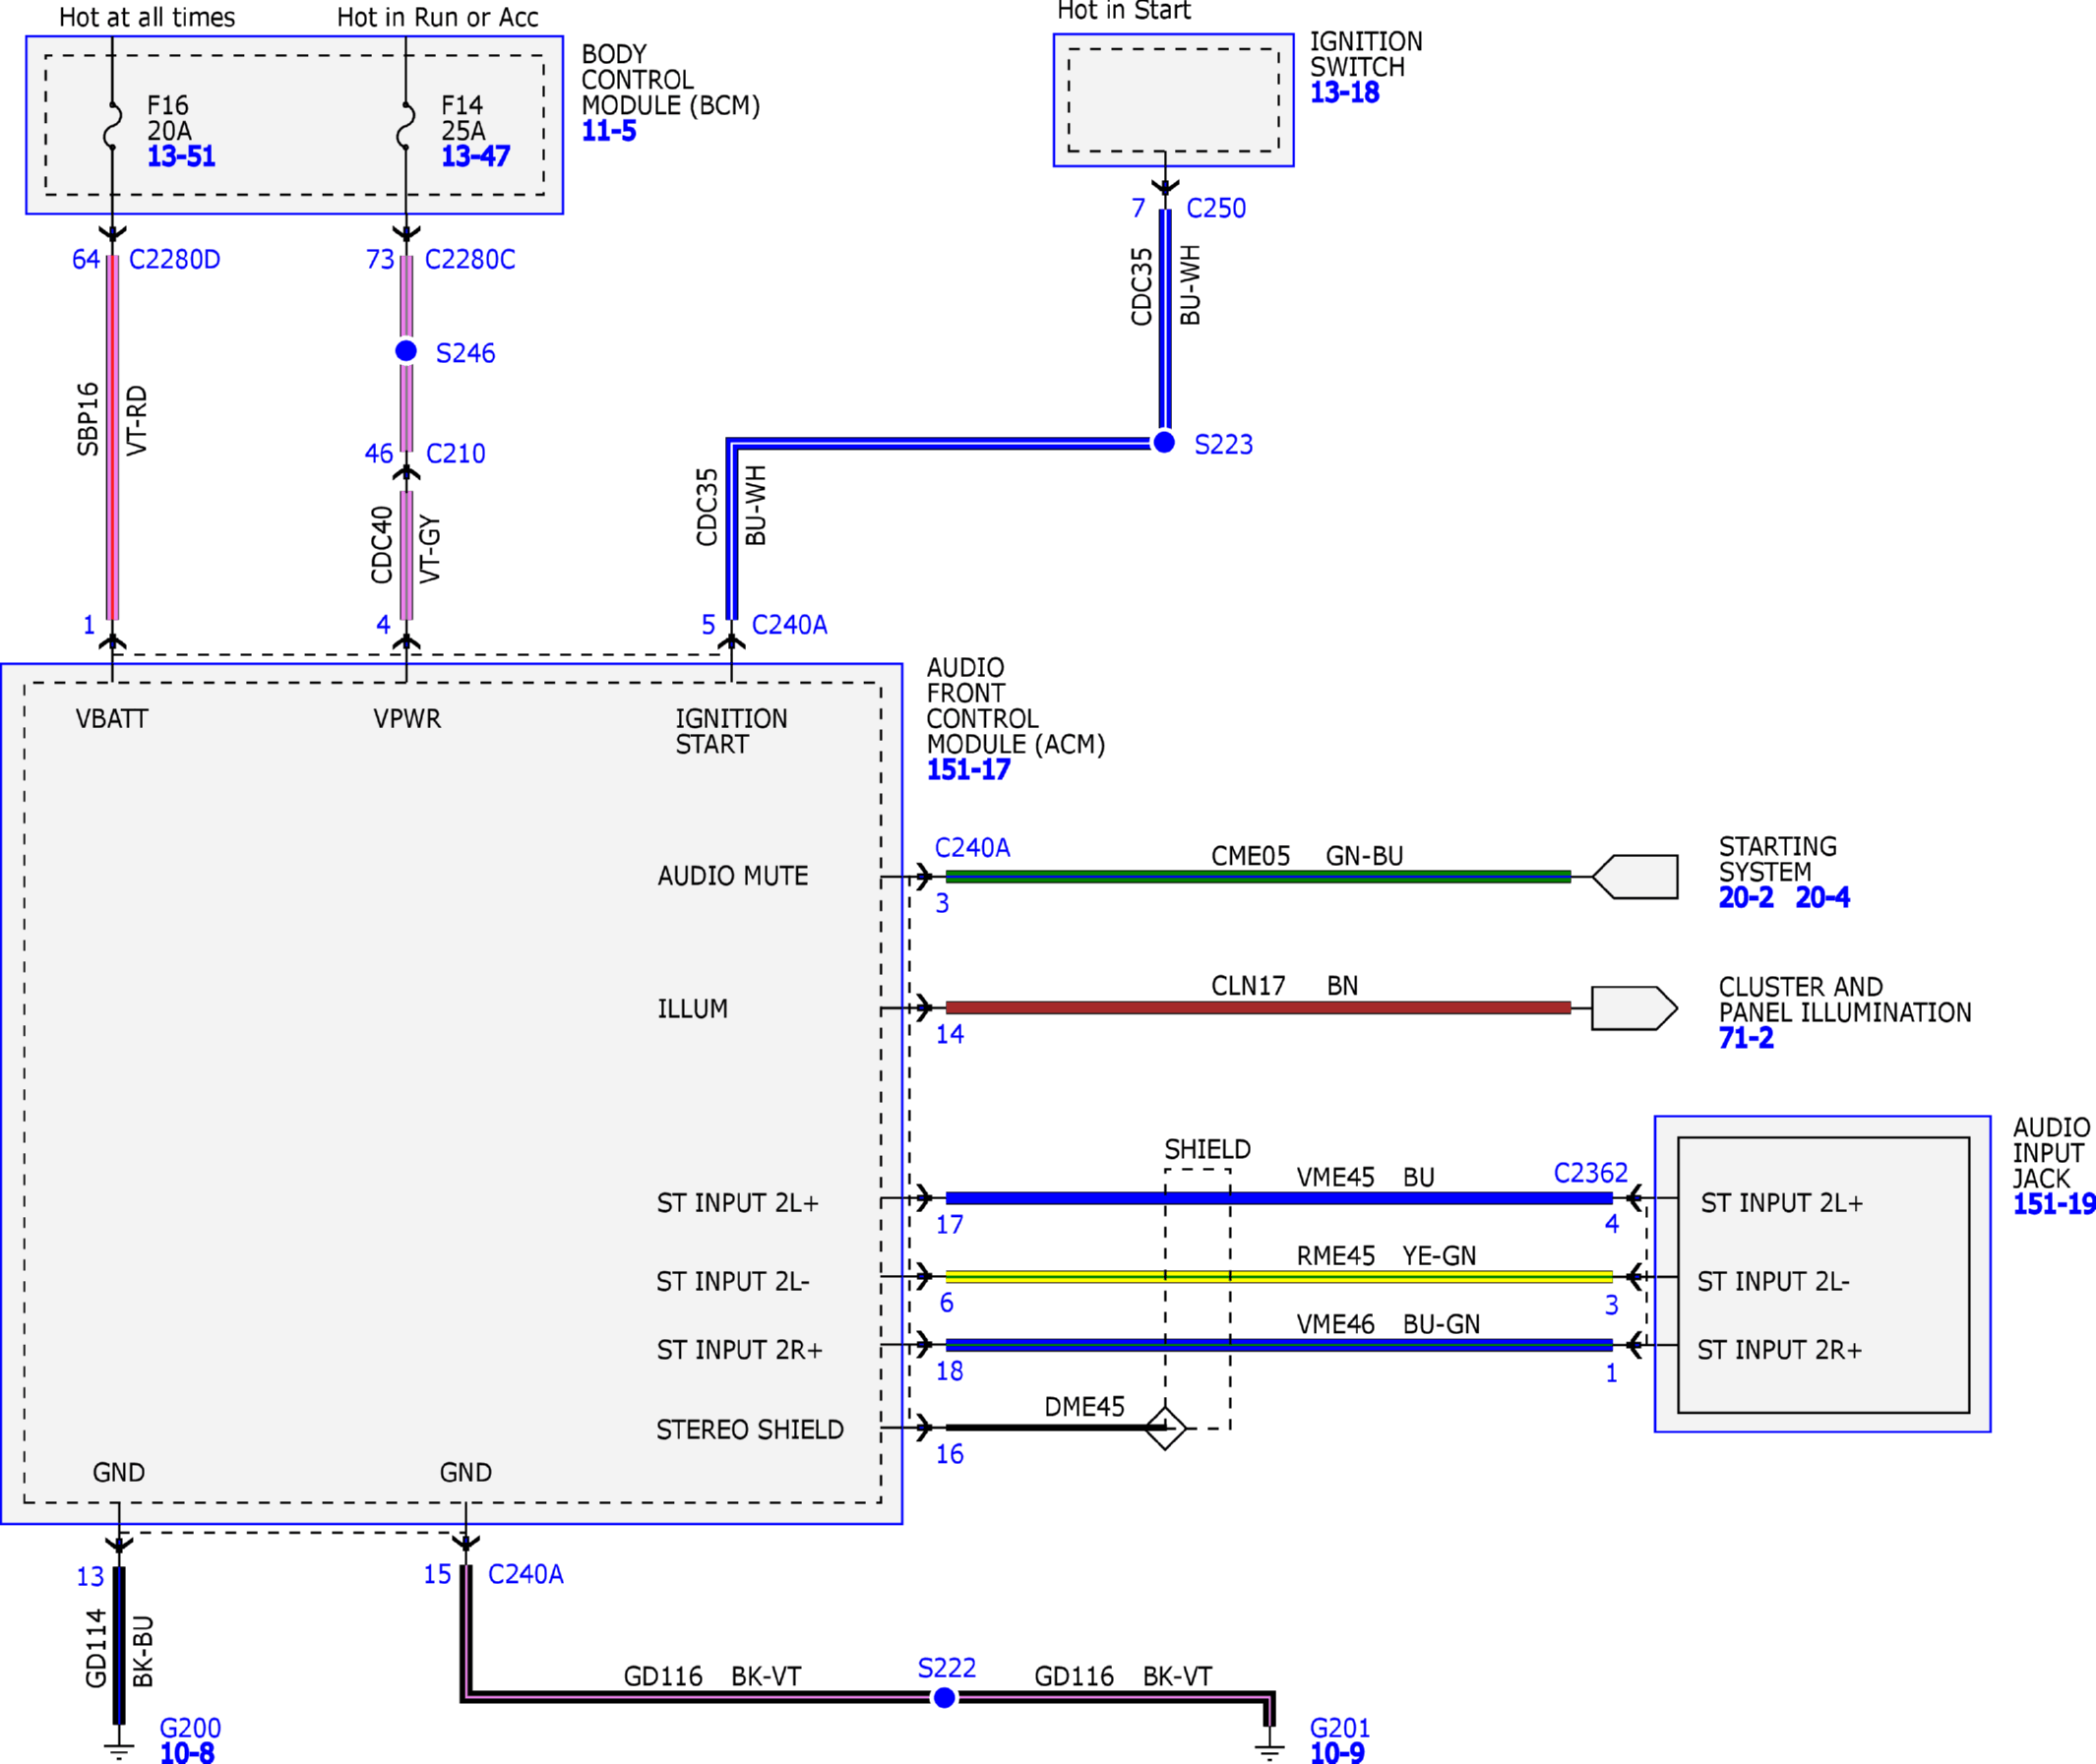Select the IGNITION START pin label
Image resolution: width=2096 pixels, height=1764 pixels.
(731, 732)
